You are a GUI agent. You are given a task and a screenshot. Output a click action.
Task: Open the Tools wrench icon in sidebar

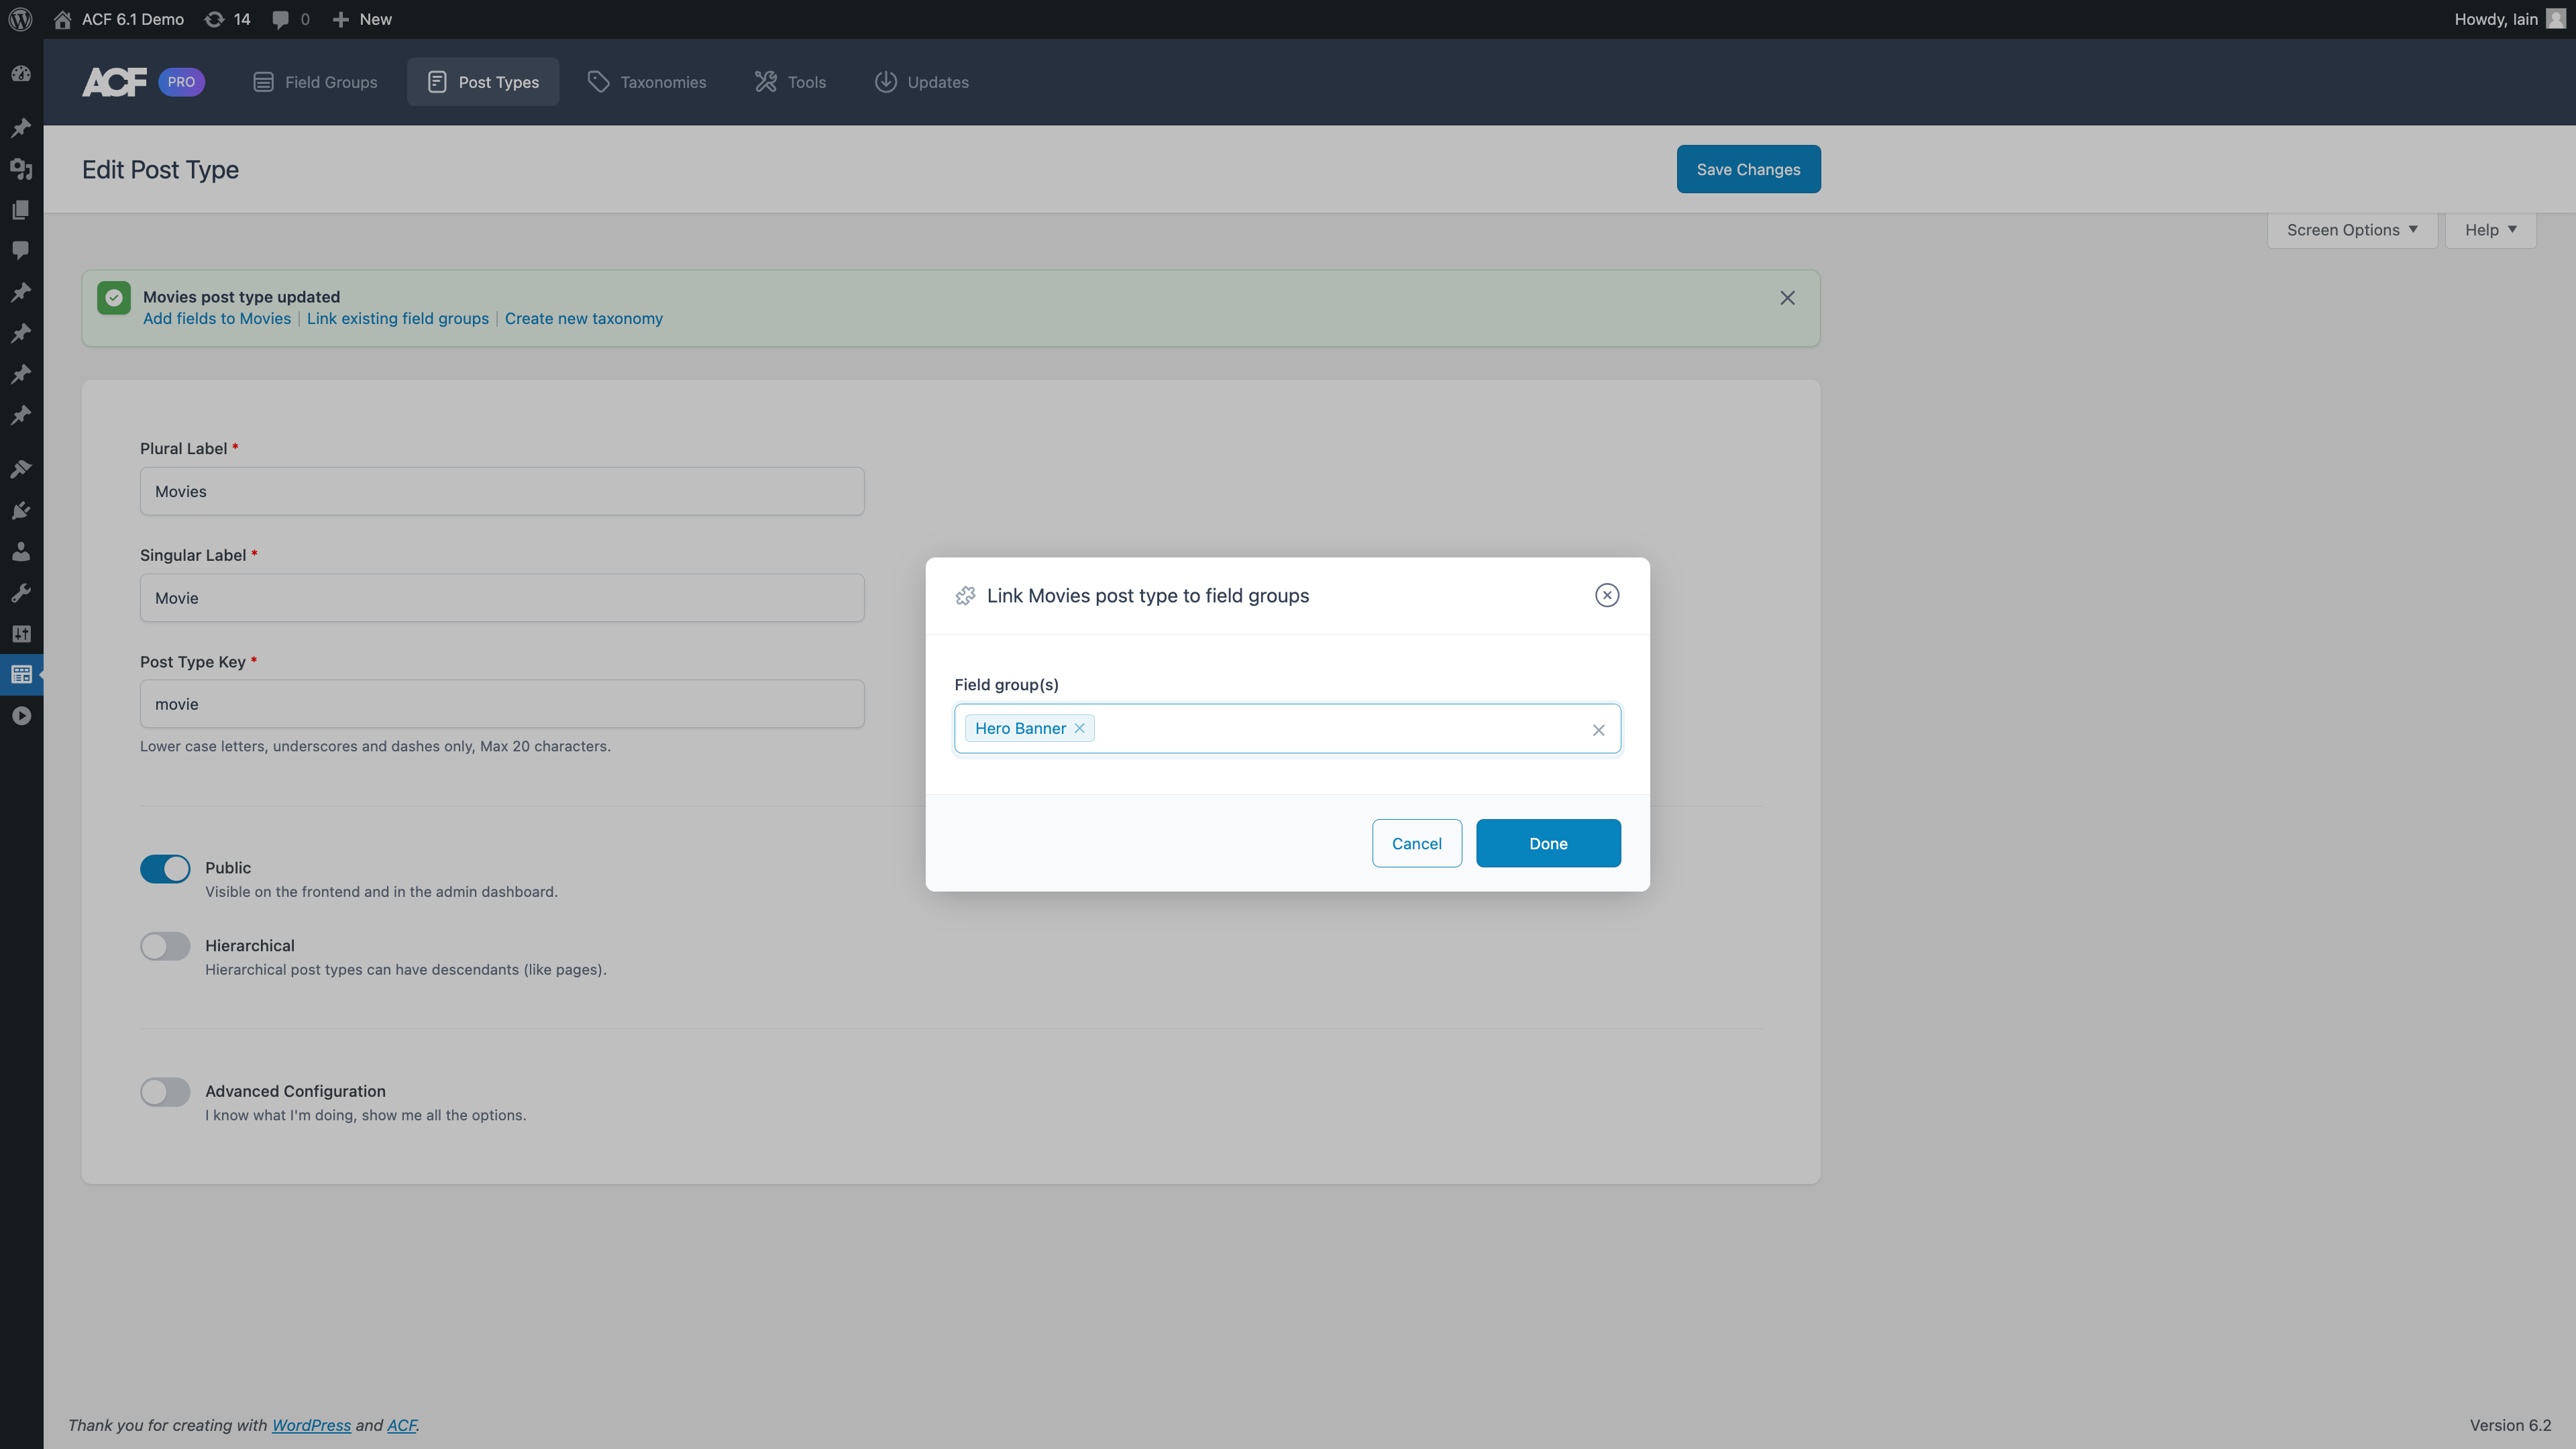(x=21, y=592)
